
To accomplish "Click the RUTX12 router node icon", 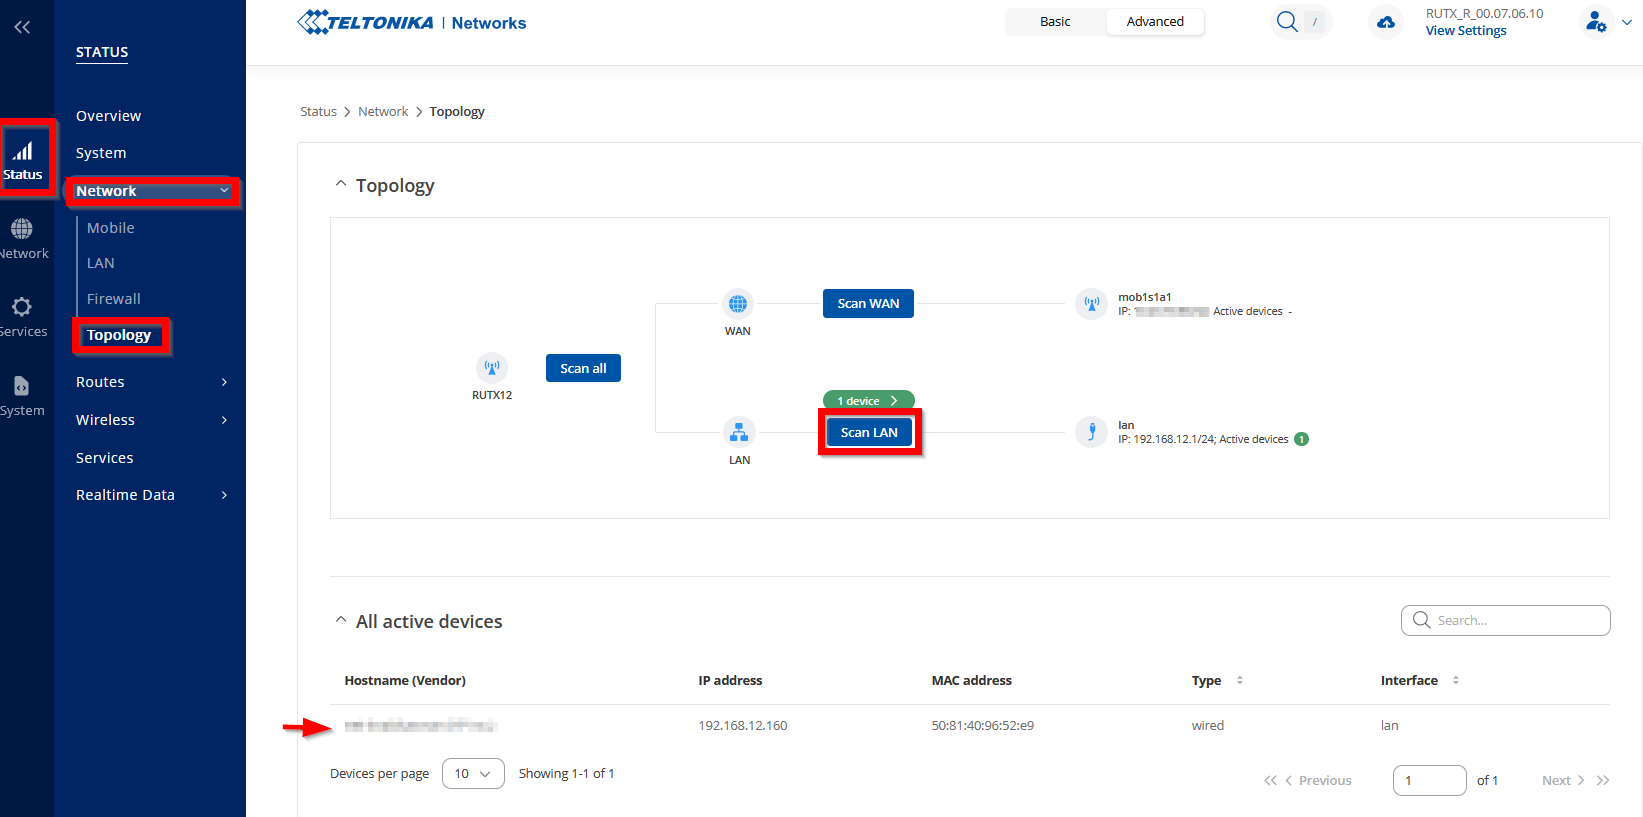I will point(492,368).
